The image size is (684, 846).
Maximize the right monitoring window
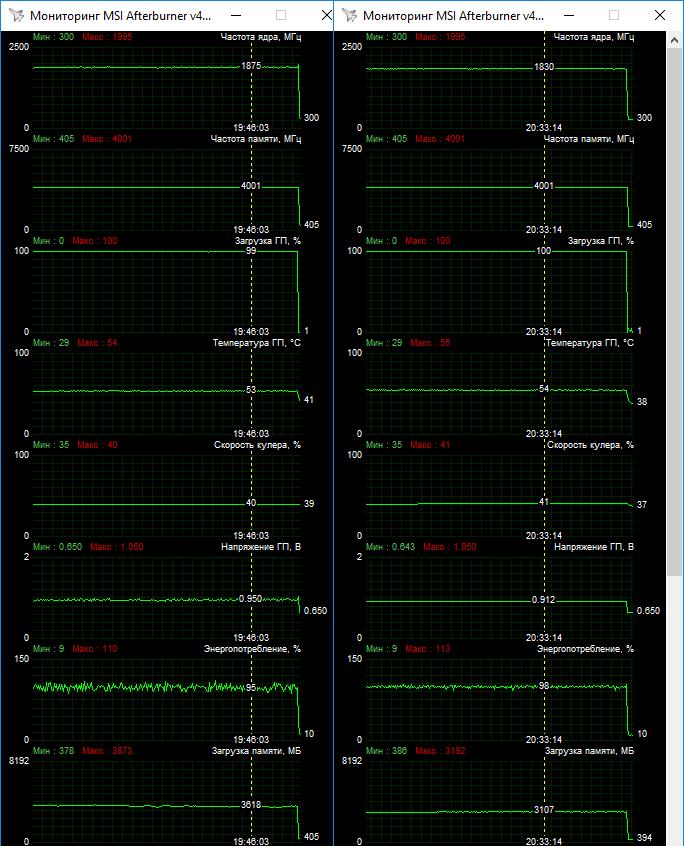(x=614, y=15)
